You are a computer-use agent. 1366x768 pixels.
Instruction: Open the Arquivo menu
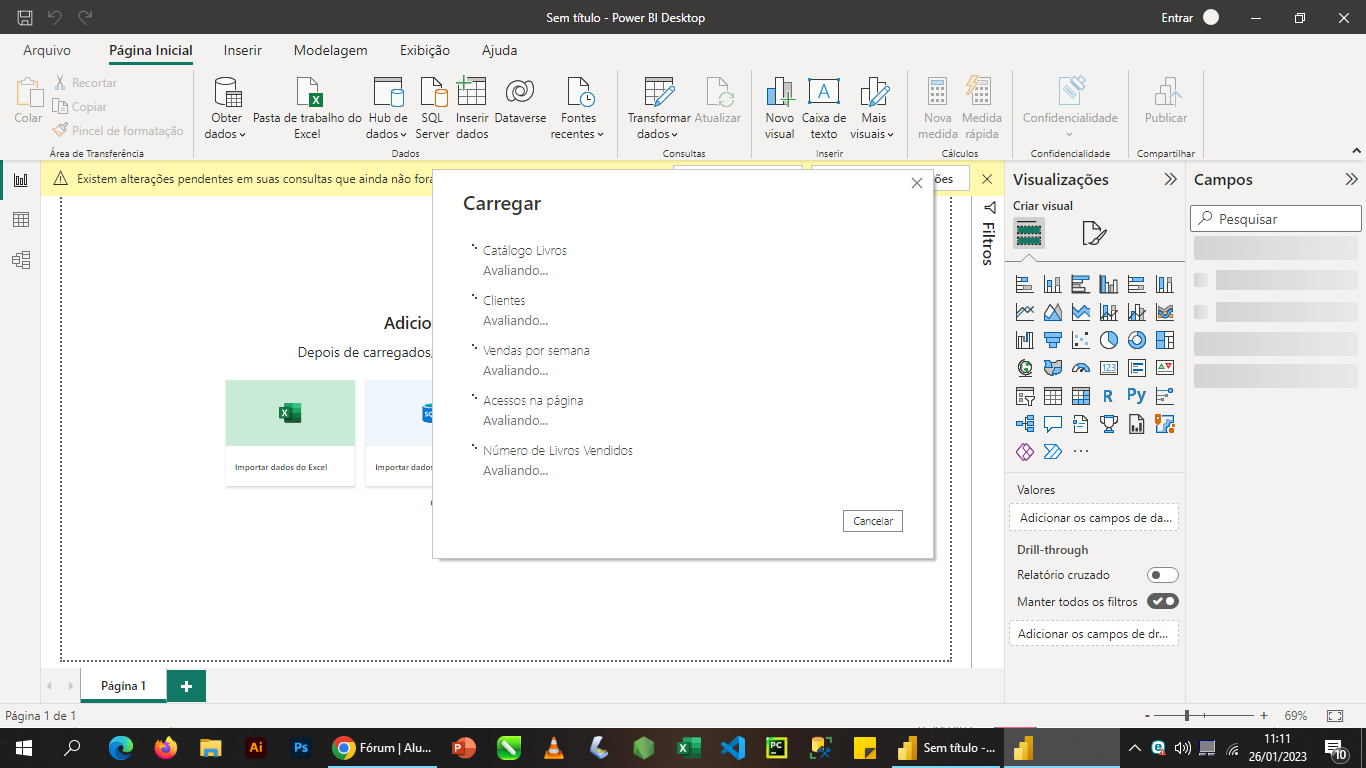point(47,50)
